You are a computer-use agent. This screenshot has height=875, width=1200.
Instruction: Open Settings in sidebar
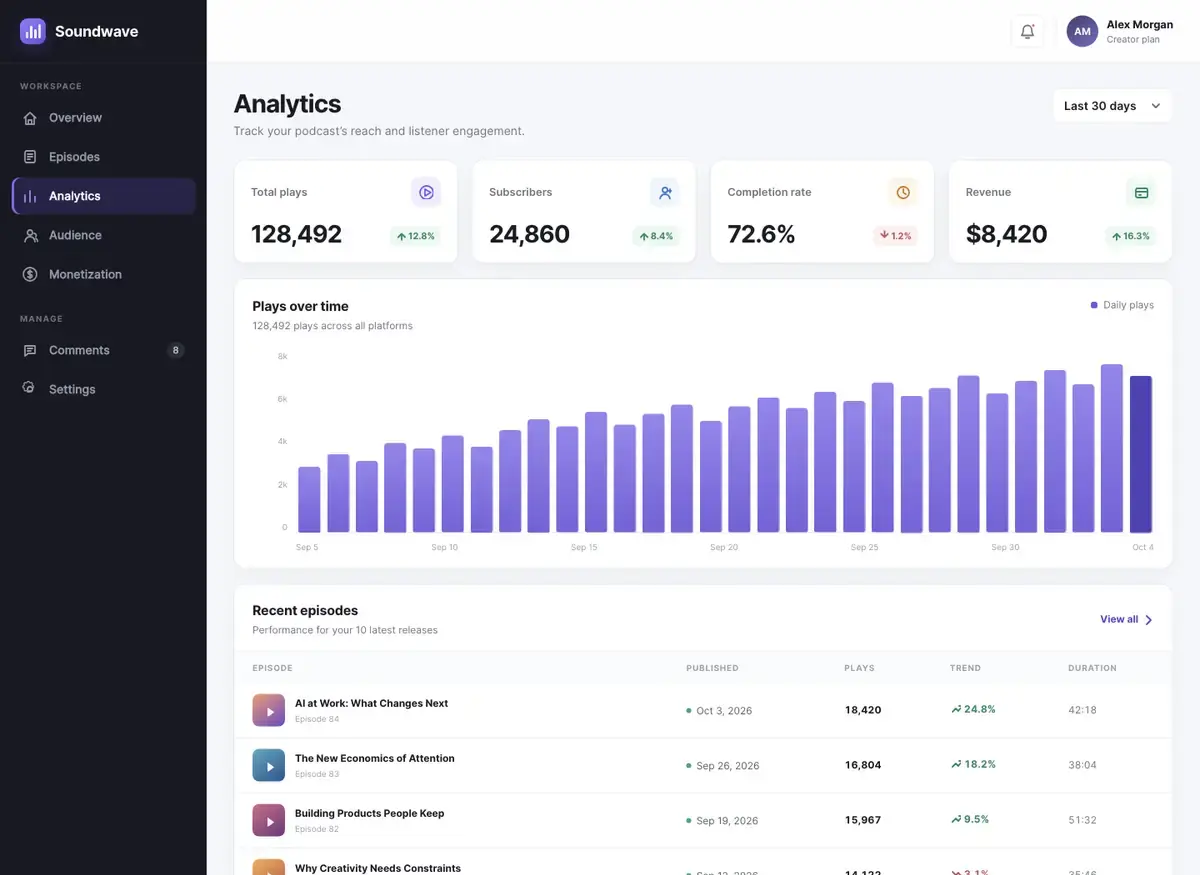click(x=104, y=389)
